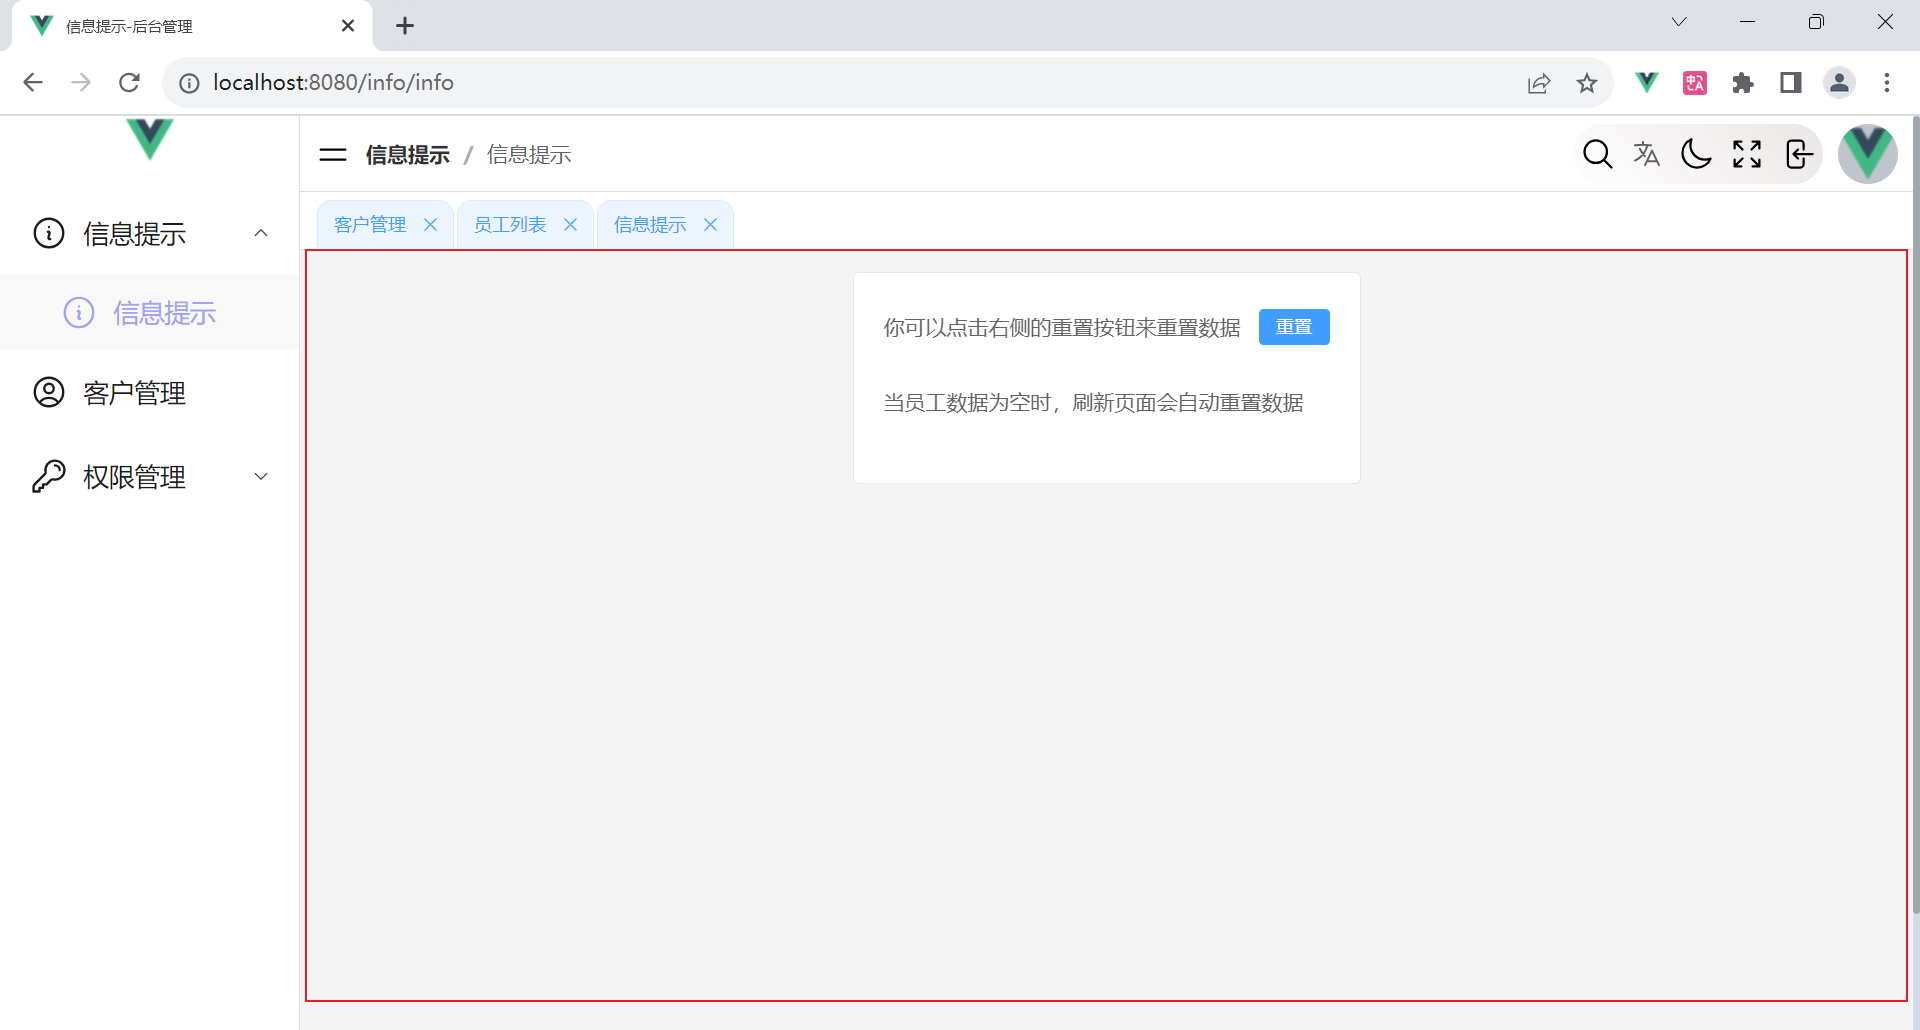Toggle dark mode with moon icon
The image size is (1920, 1030).
coord(1697,154)
